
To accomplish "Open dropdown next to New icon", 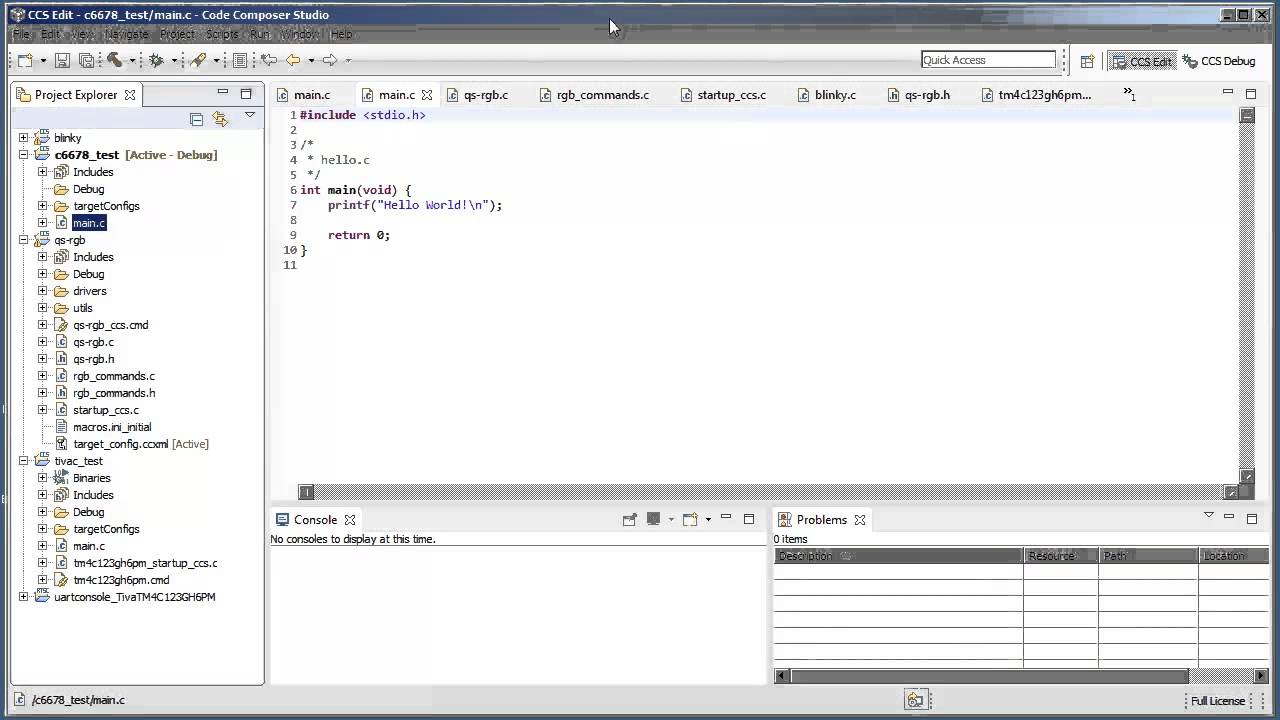I will (x=43, y=61).
